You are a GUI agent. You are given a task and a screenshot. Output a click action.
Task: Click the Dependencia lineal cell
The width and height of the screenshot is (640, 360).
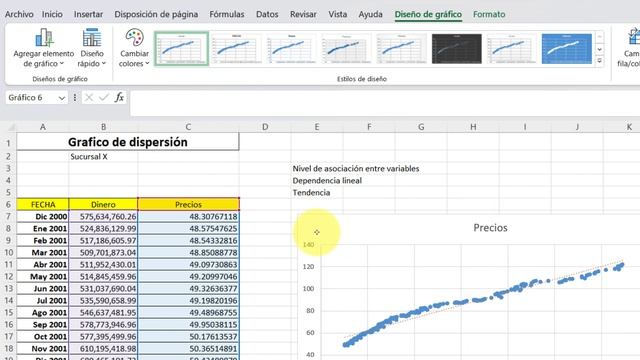(327, 180)
